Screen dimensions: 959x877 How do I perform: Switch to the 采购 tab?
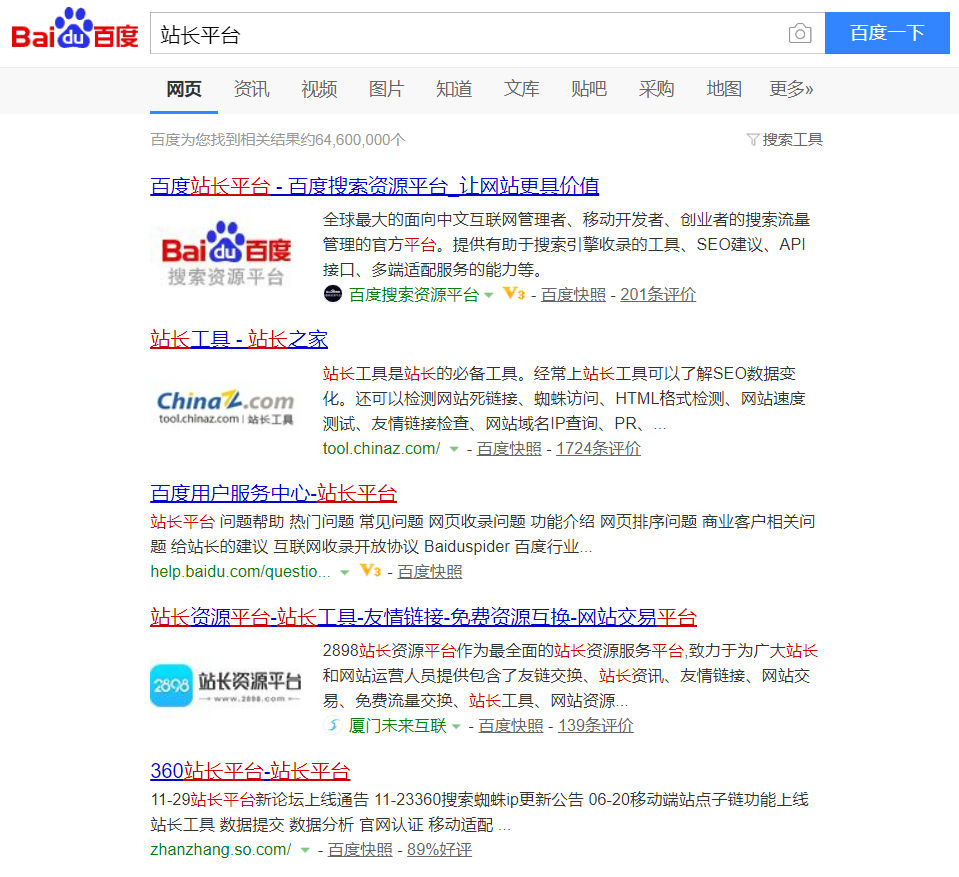point(656,89)
